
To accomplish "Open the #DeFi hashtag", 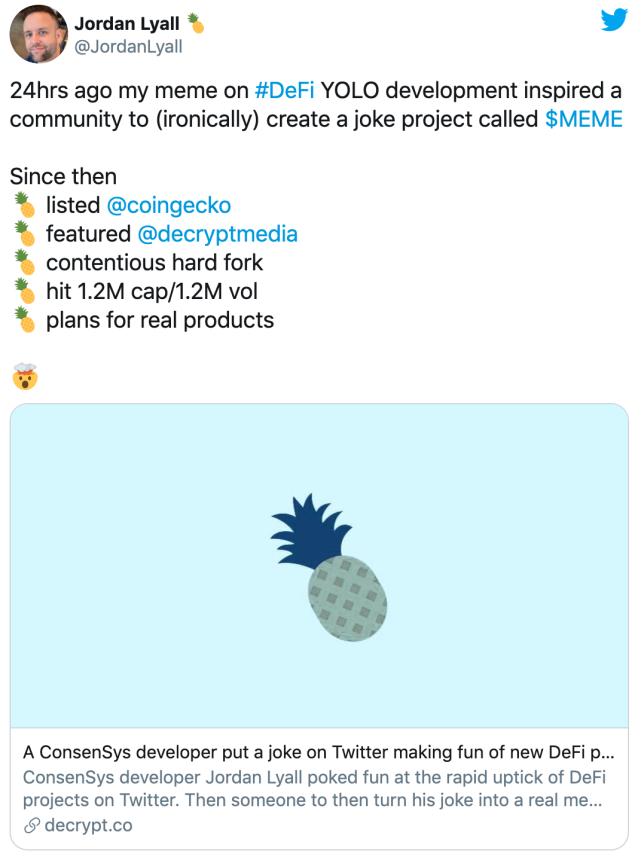I will tap(285, 90).
